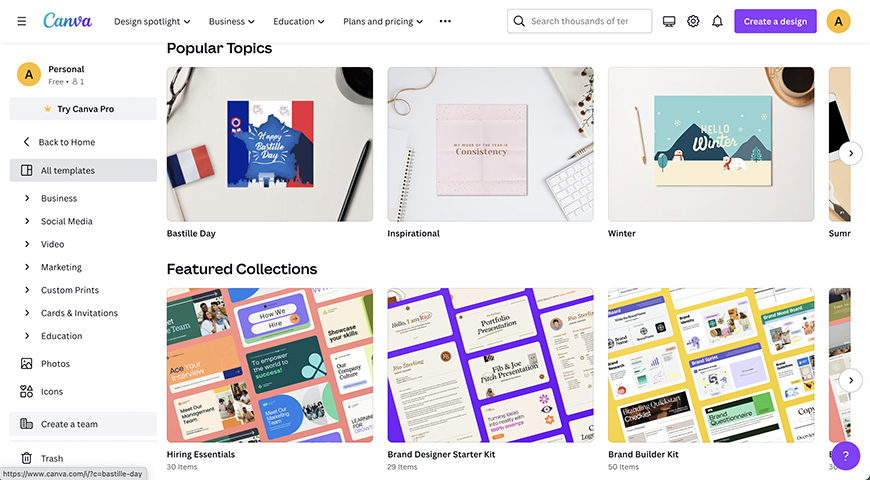Image resolution: width=870 pixels, height=480 pixels.
Task: Open the Hello Winter topic thumbnail
Action: 711,144
